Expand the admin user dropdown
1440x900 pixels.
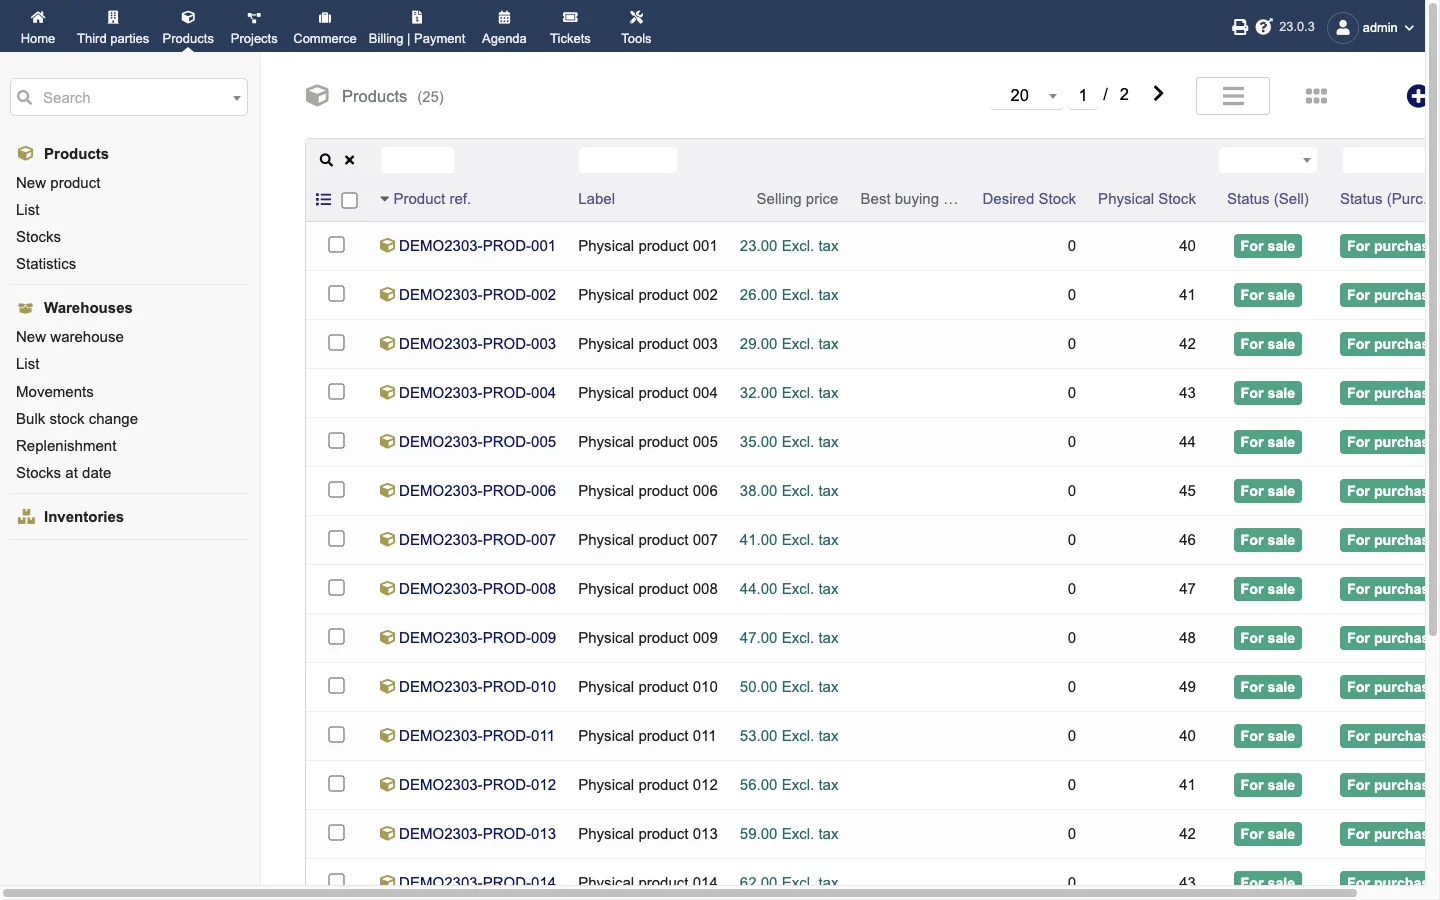tap(1372, 27)
